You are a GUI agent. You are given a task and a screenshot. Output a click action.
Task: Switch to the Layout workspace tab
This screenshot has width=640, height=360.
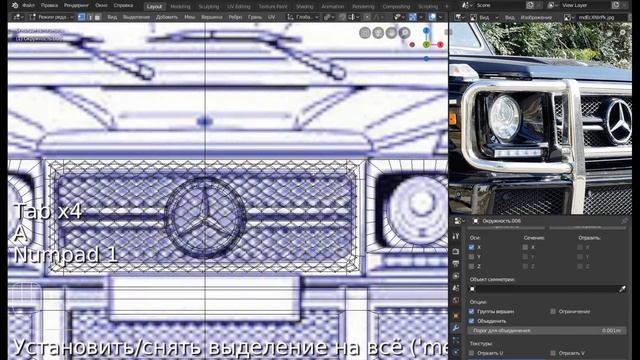[154, 7]
